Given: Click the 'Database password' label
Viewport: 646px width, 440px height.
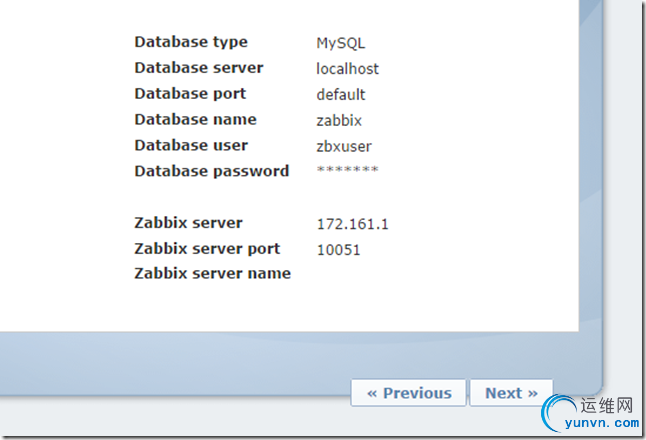Looking at the screenshot, I should point(212,171).
